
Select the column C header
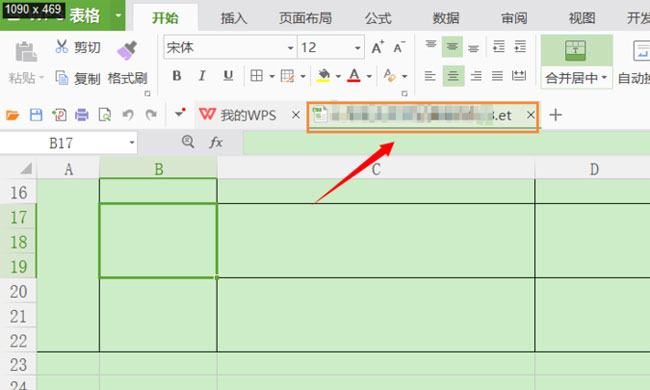376,169
